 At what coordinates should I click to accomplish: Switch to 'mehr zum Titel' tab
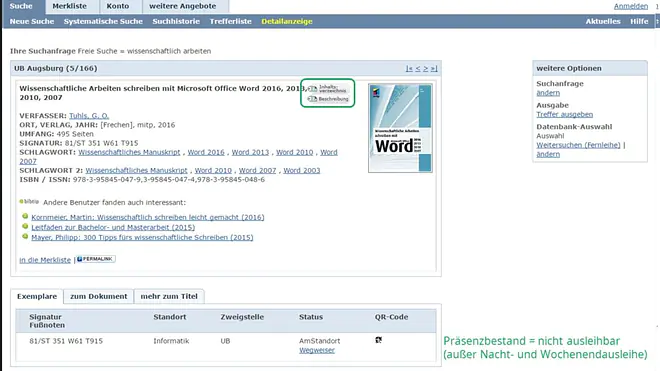click(x=169, y=296)
